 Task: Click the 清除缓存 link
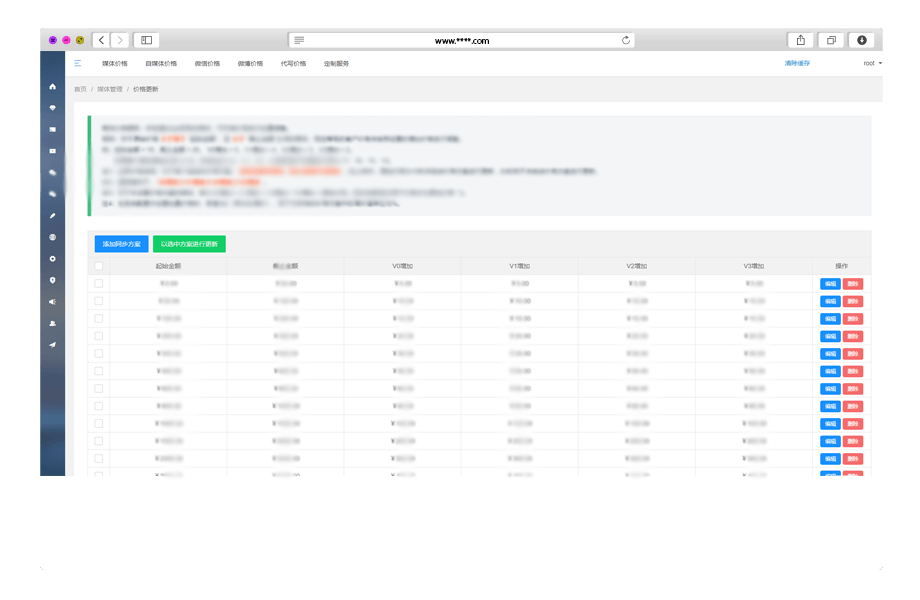pyautogui.click(x=797, y=63)
